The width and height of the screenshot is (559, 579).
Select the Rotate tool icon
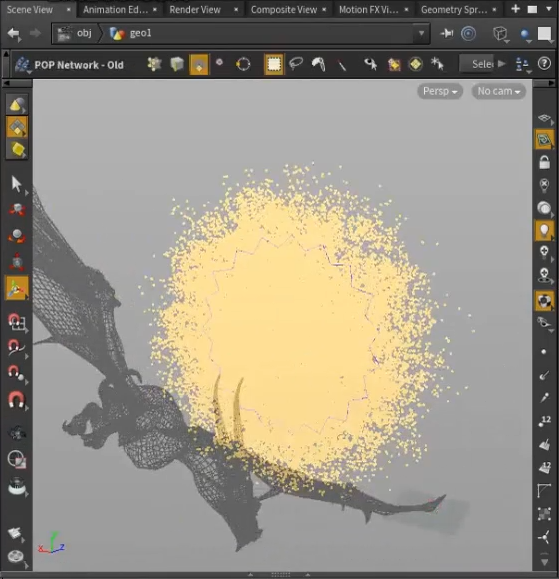pos(17,236)
